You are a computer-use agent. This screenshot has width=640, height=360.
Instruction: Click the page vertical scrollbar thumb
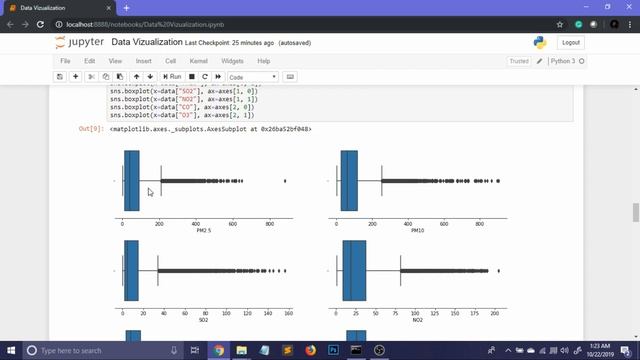click(636, 212)
